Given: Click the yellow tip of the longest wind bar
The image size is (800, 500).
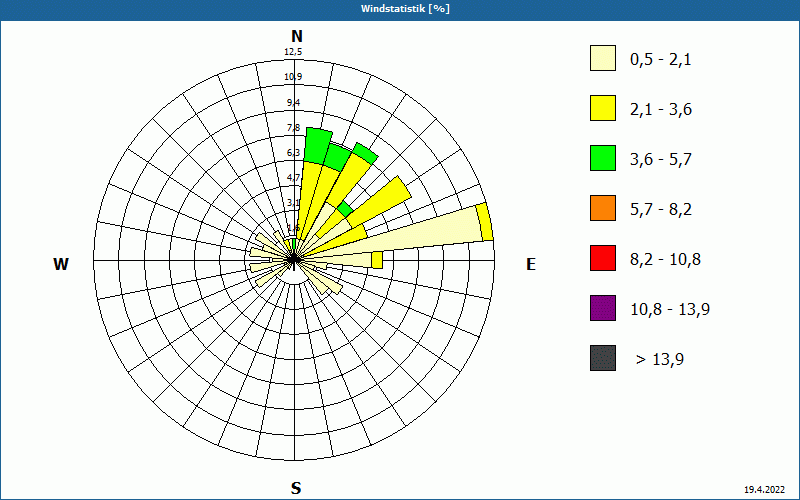Looking at the screenshot, I should click(485, 222).
